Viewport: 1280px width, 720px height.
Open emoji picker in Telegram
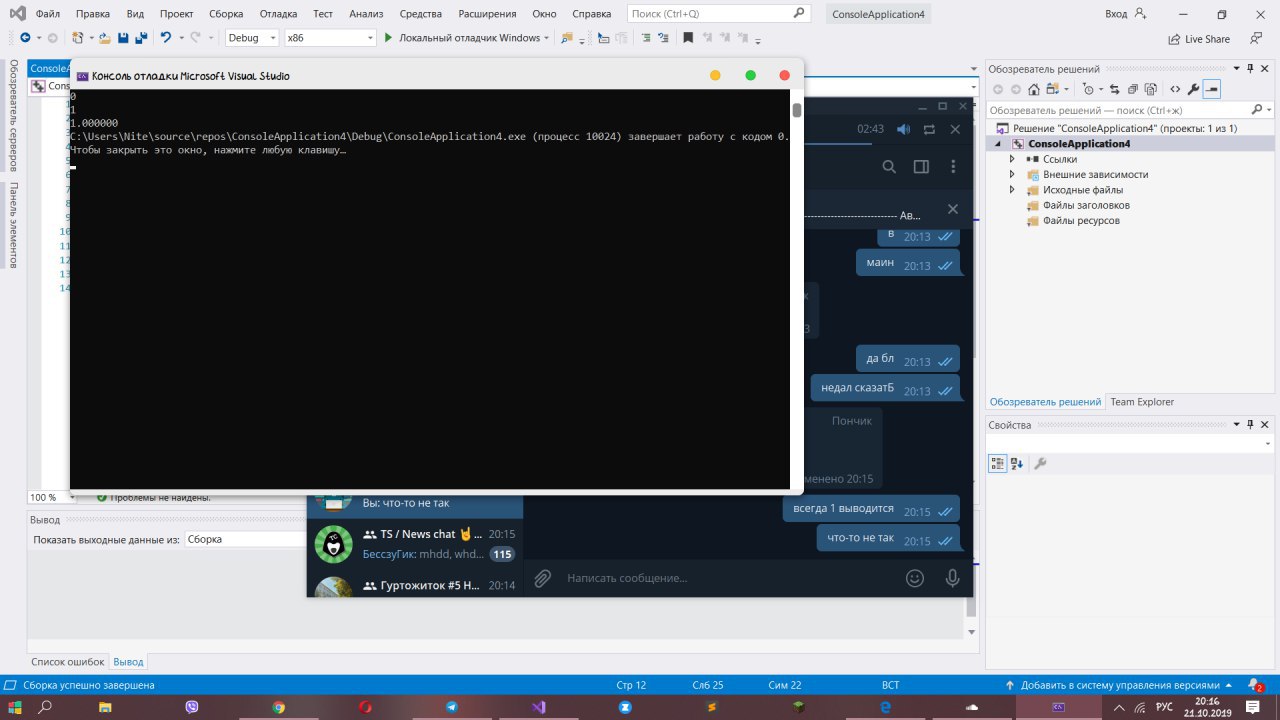pyautogui.click(x=914, y=577)
